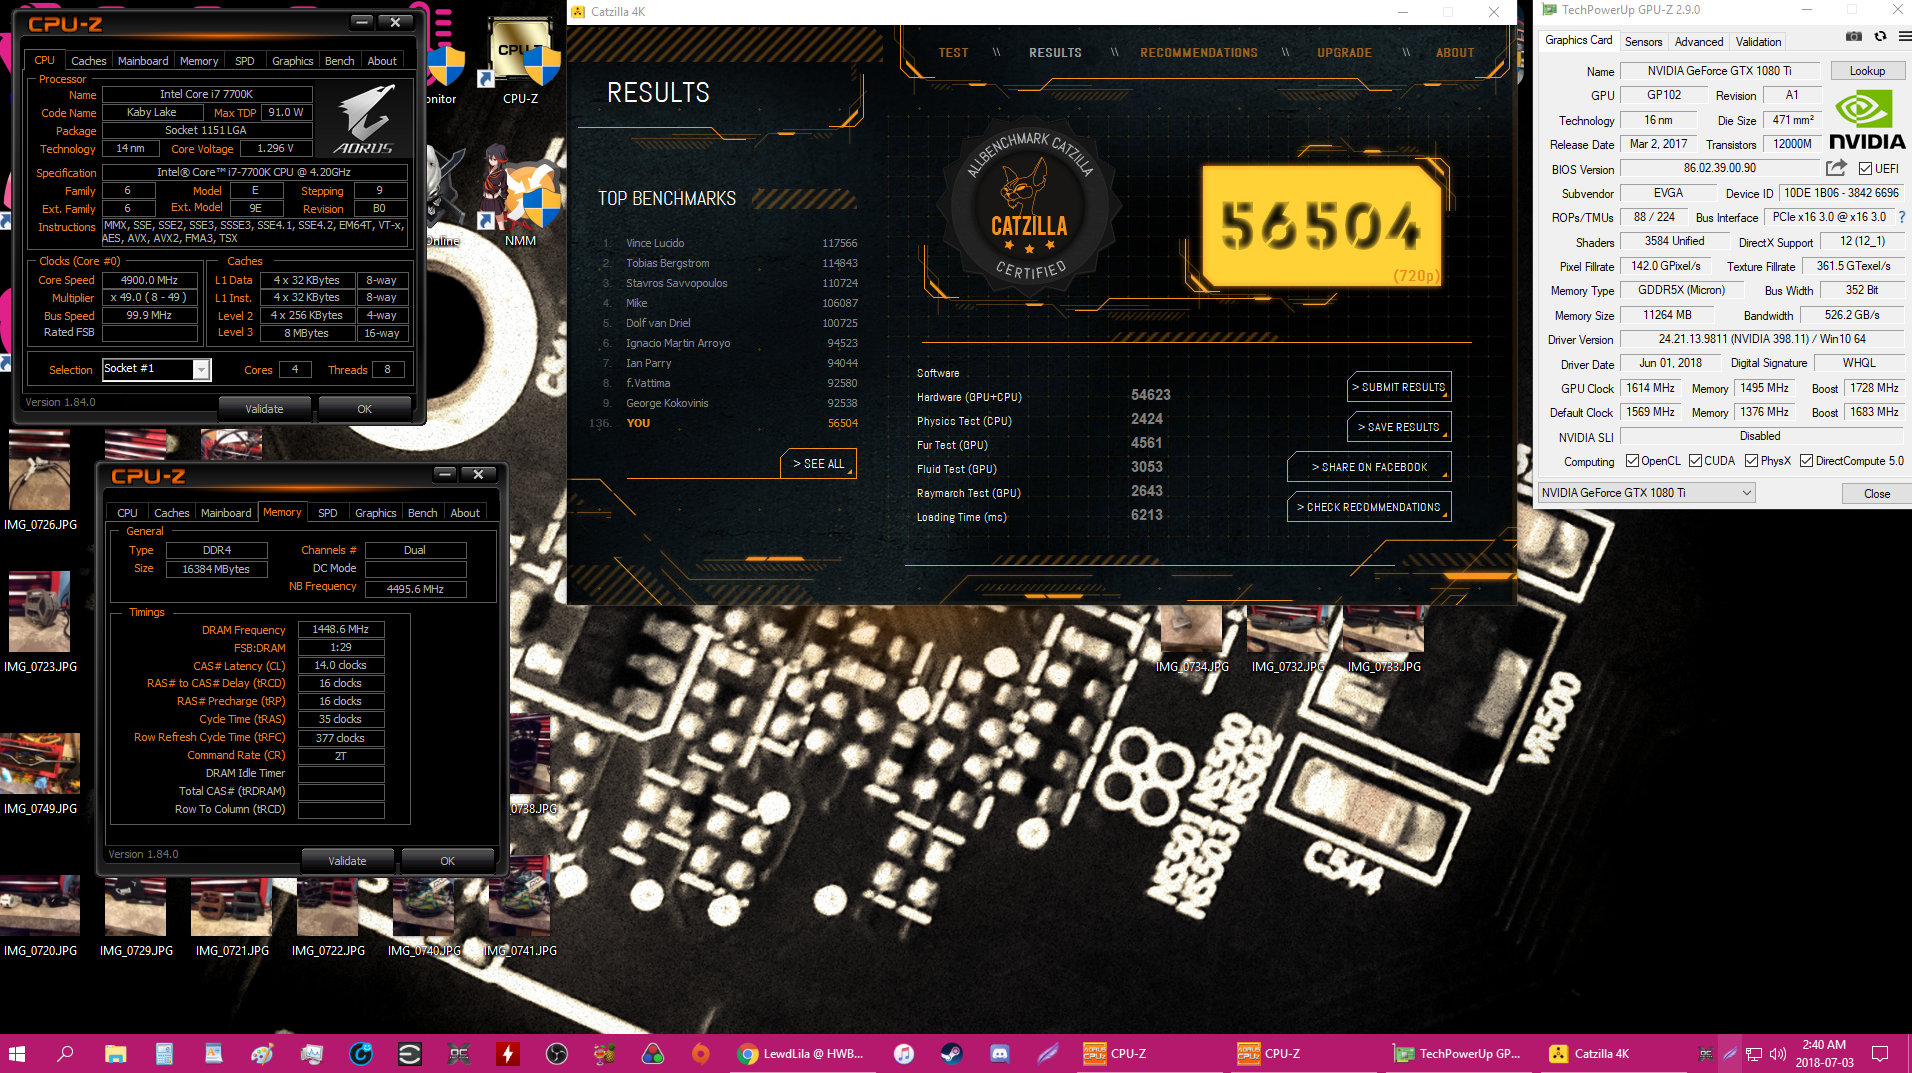
Task: Click SEE ALL top benchmarks
Action: (x=818, y=464)
